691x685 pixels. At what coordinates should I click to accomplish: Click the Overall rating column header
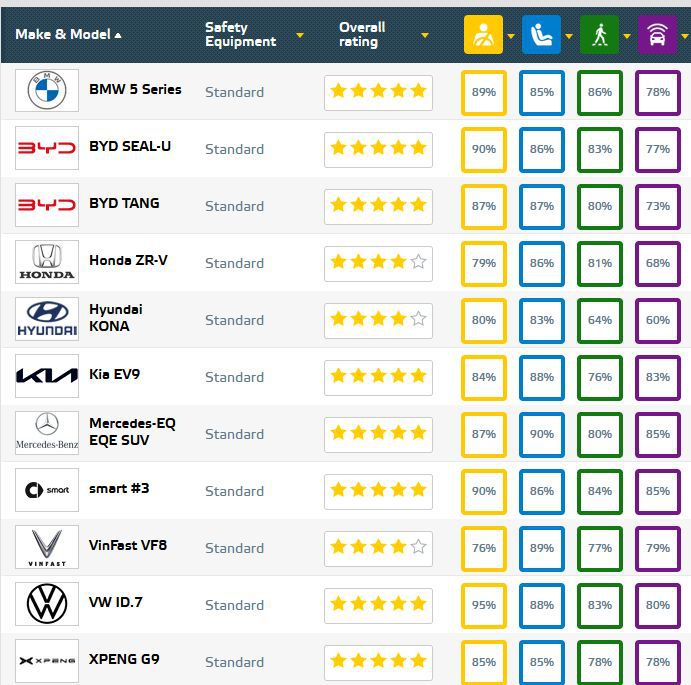[x=361, y=34]
